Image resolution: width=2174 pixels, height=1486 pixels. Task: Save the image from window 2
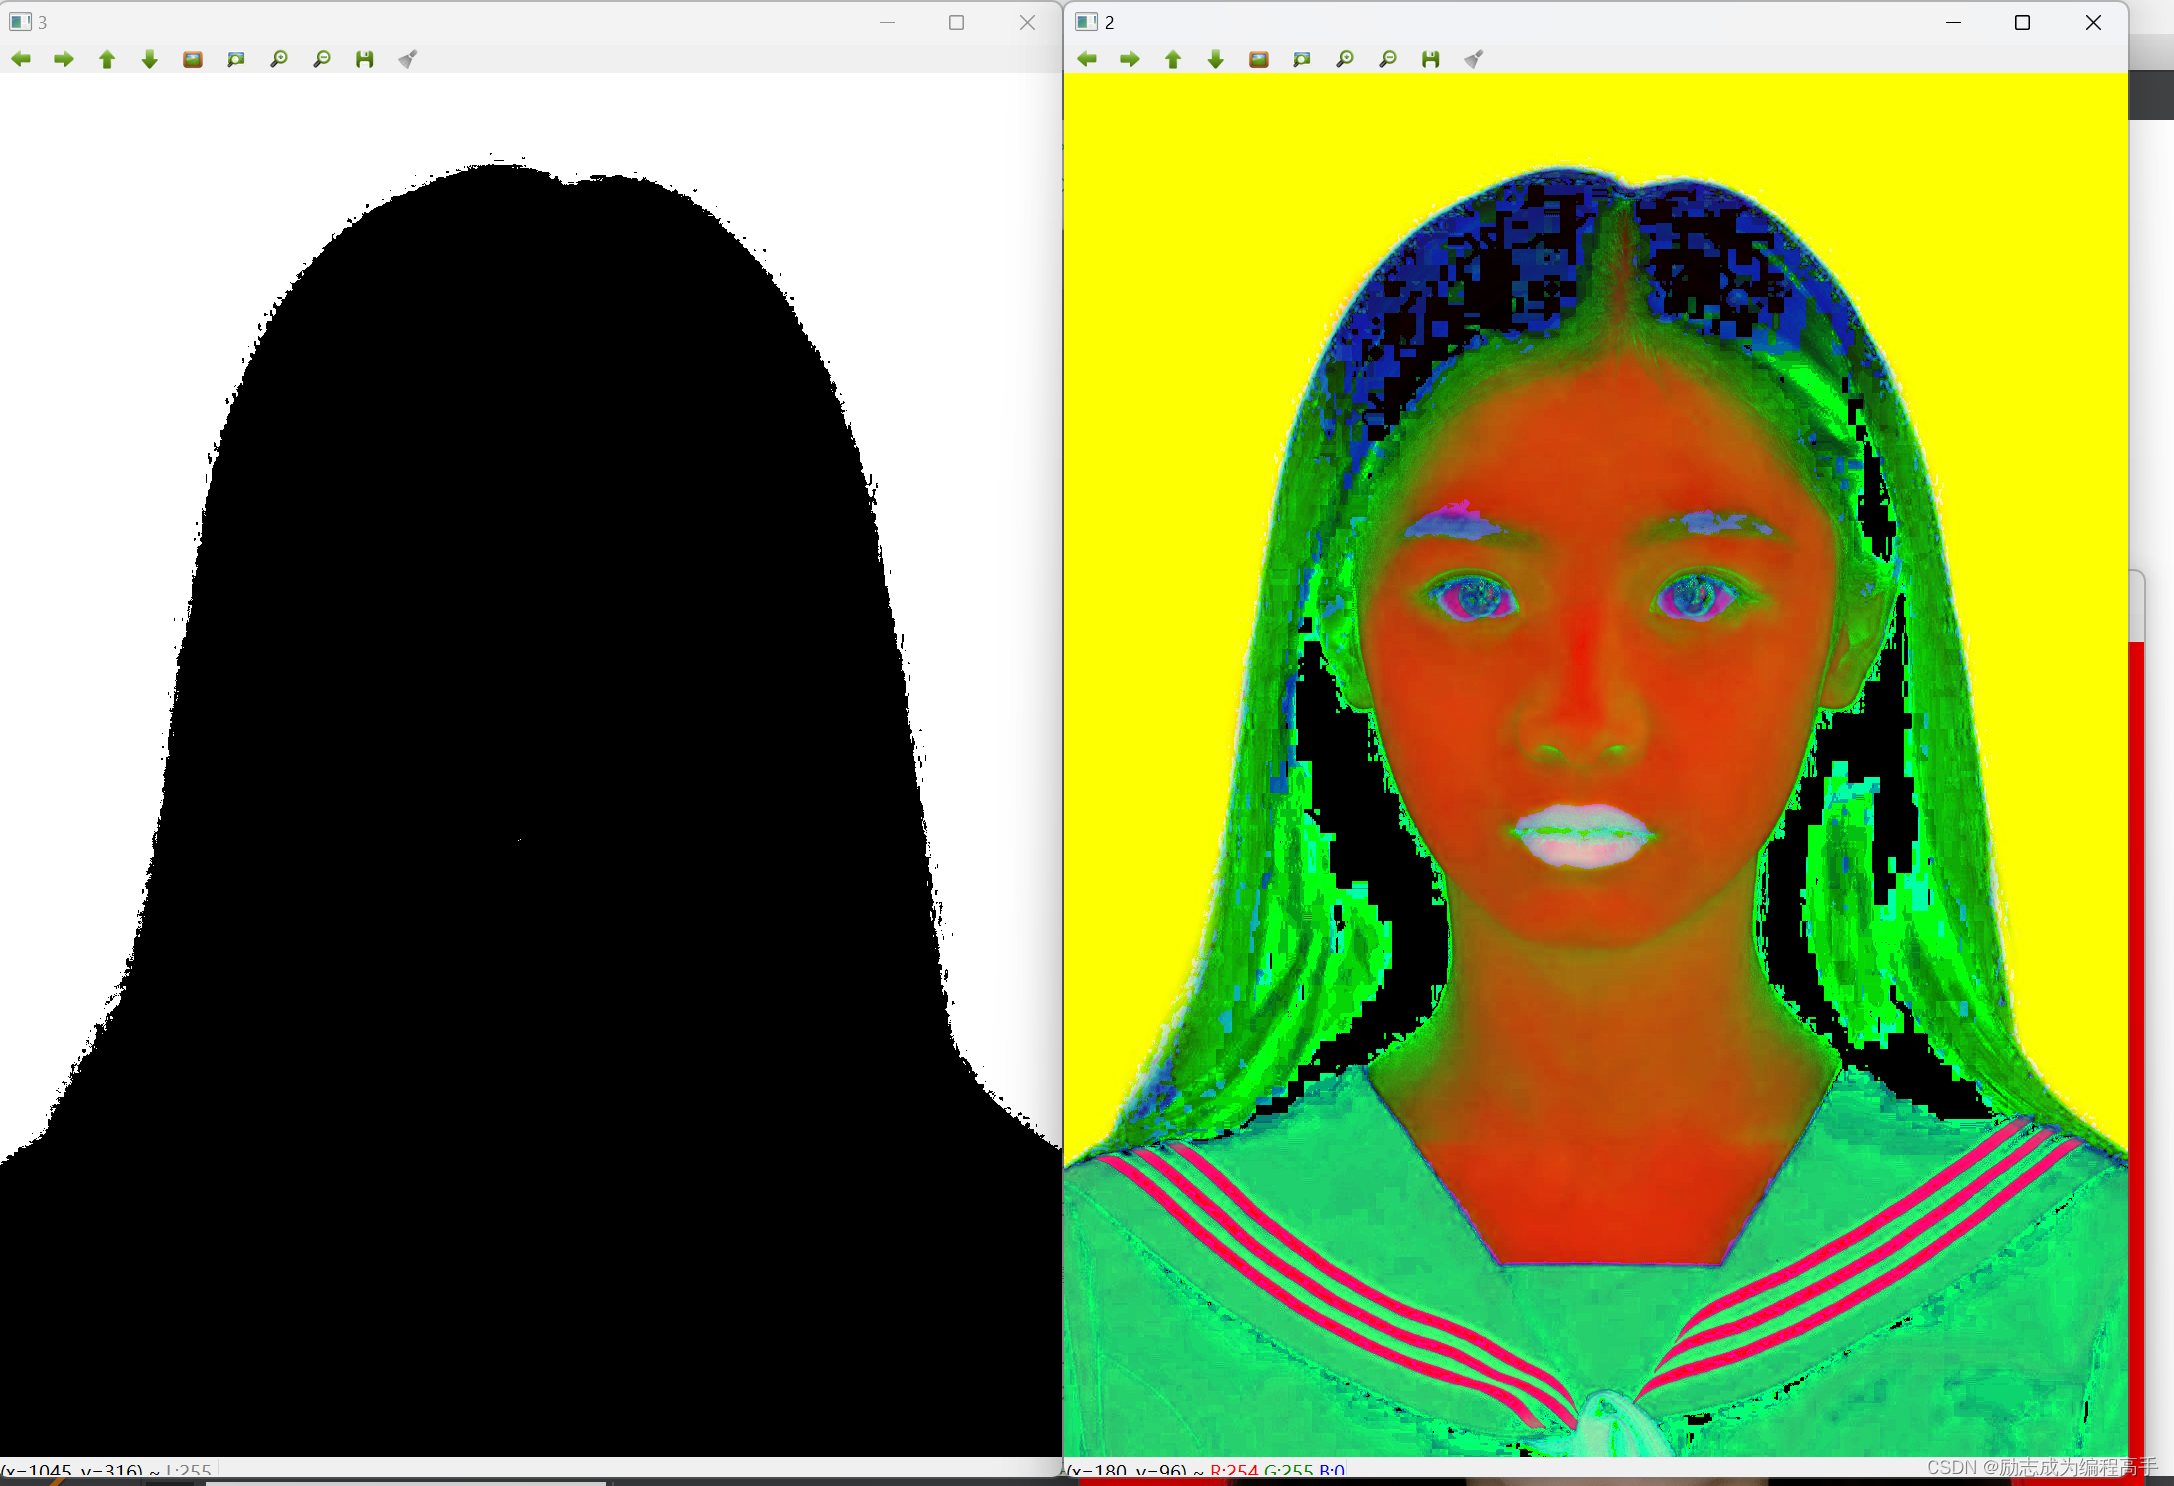click(1430, 59)
